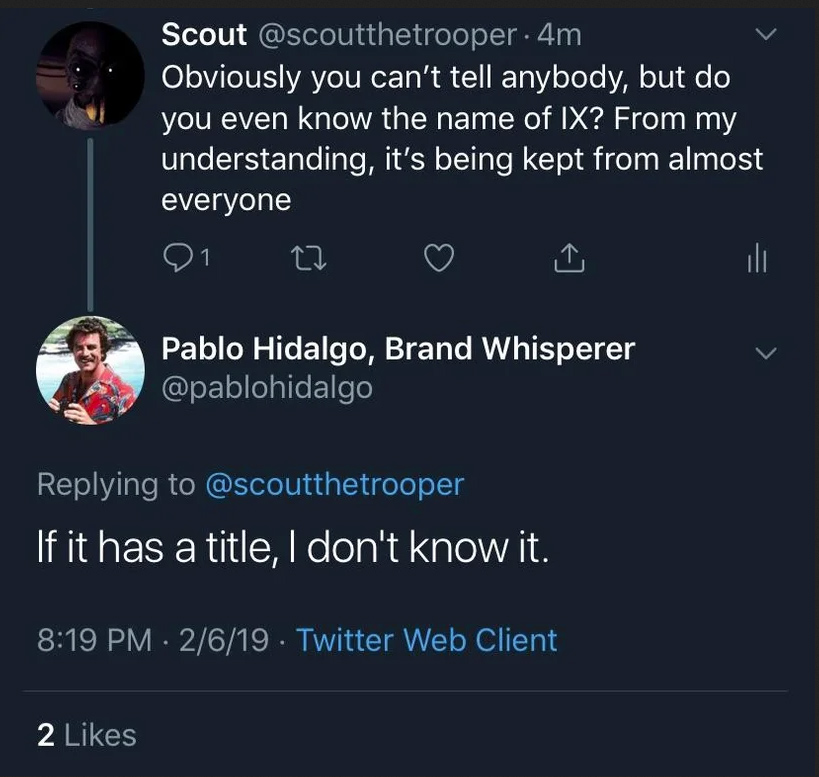The height and width of the screenshot is (777, 819).
Task: Open the @scoutthetrooper handle beside Scout's name
Action: pos(388,35)
